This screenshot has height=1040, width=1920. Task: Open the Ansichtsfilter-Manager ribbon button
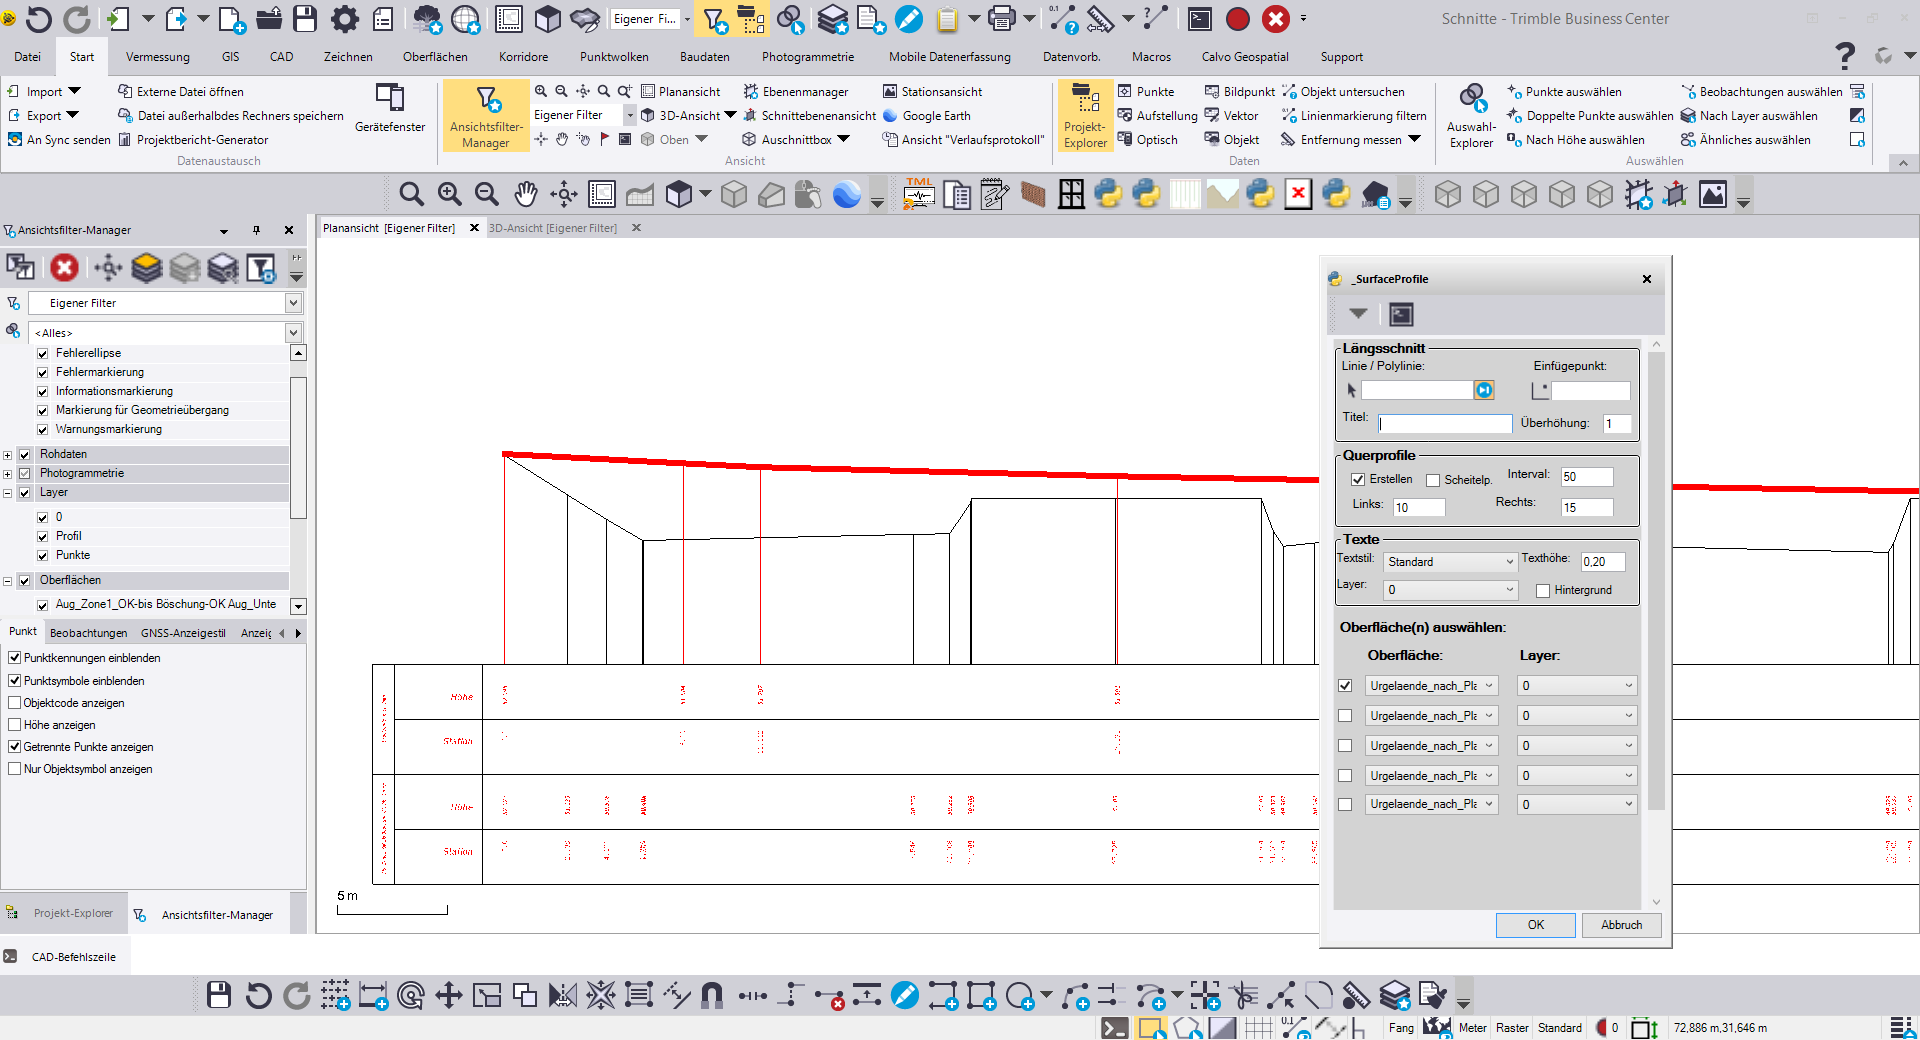486,116
